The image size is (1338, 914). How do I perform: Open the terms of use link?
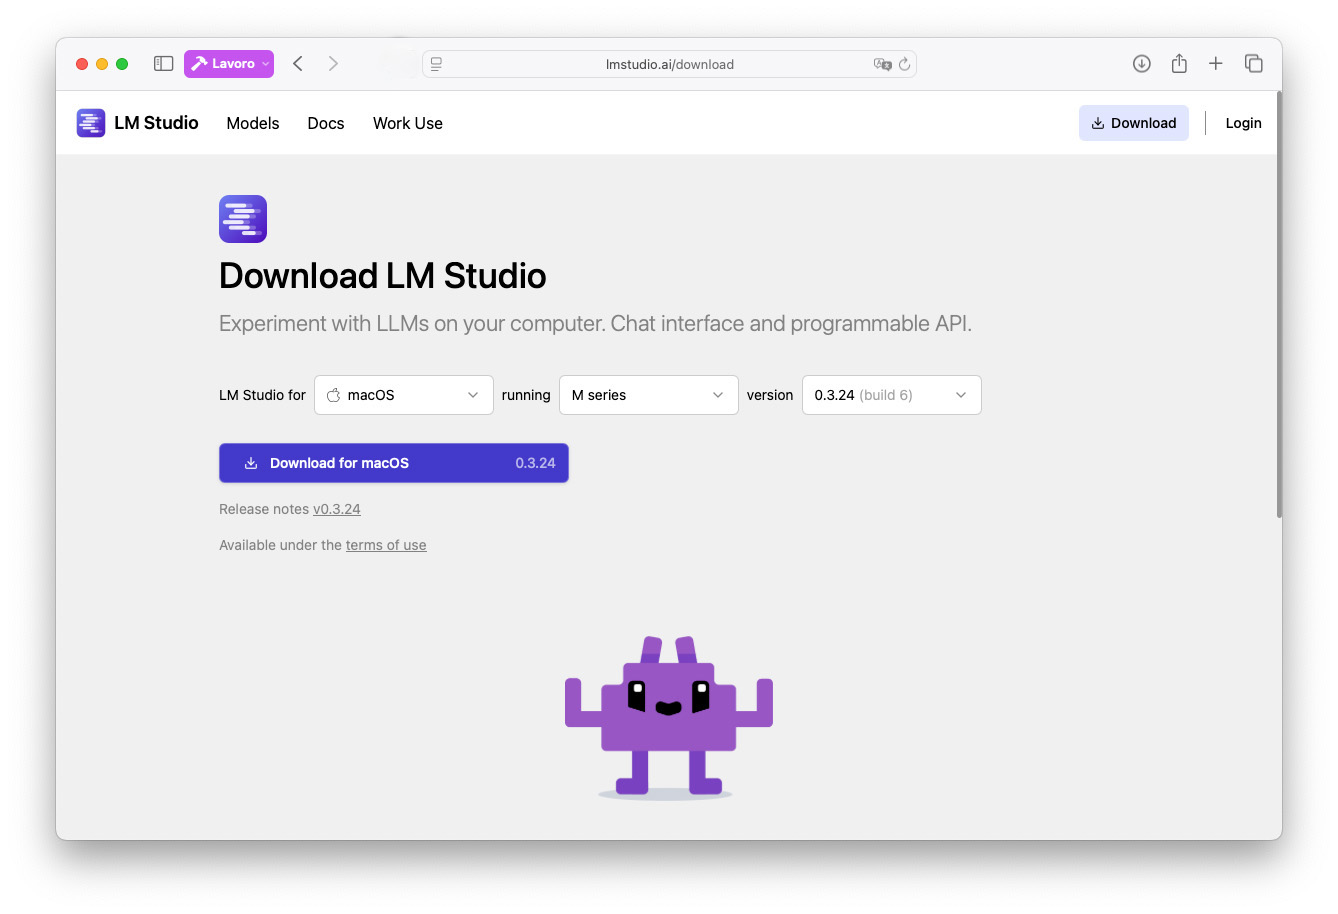tap(386, 545)
